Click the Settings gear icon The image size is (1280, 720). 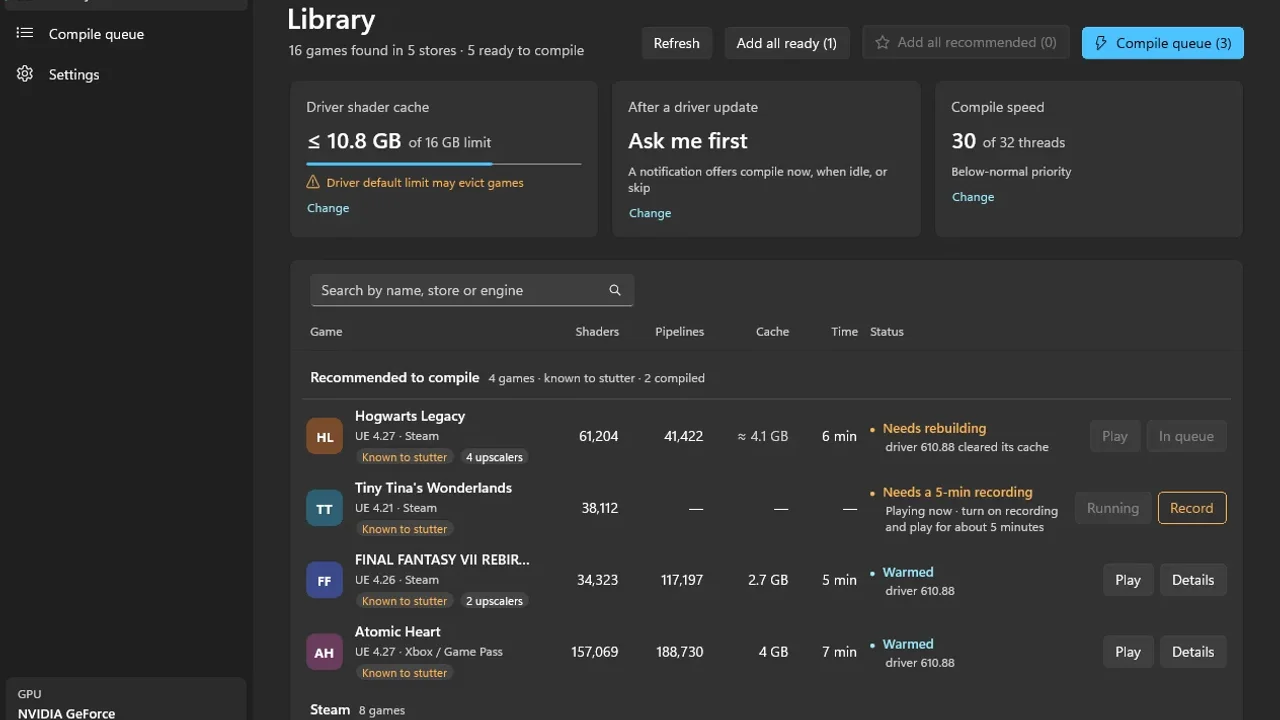[x=25, y=74]
